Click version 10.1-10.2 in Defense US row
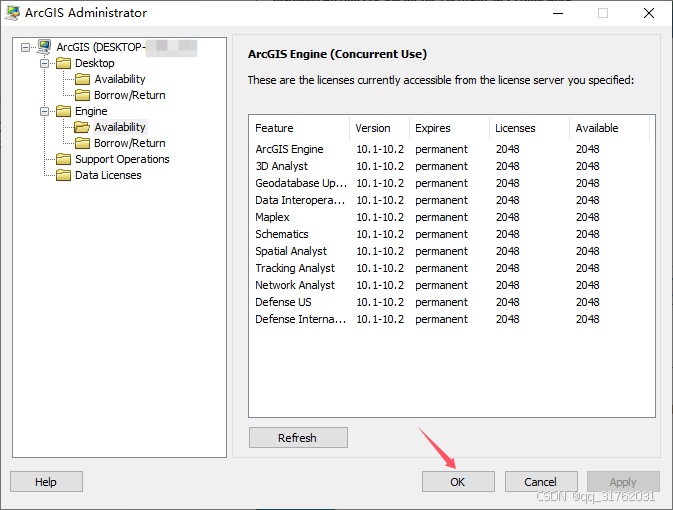673x510 pixels. (x=380, y=302)
